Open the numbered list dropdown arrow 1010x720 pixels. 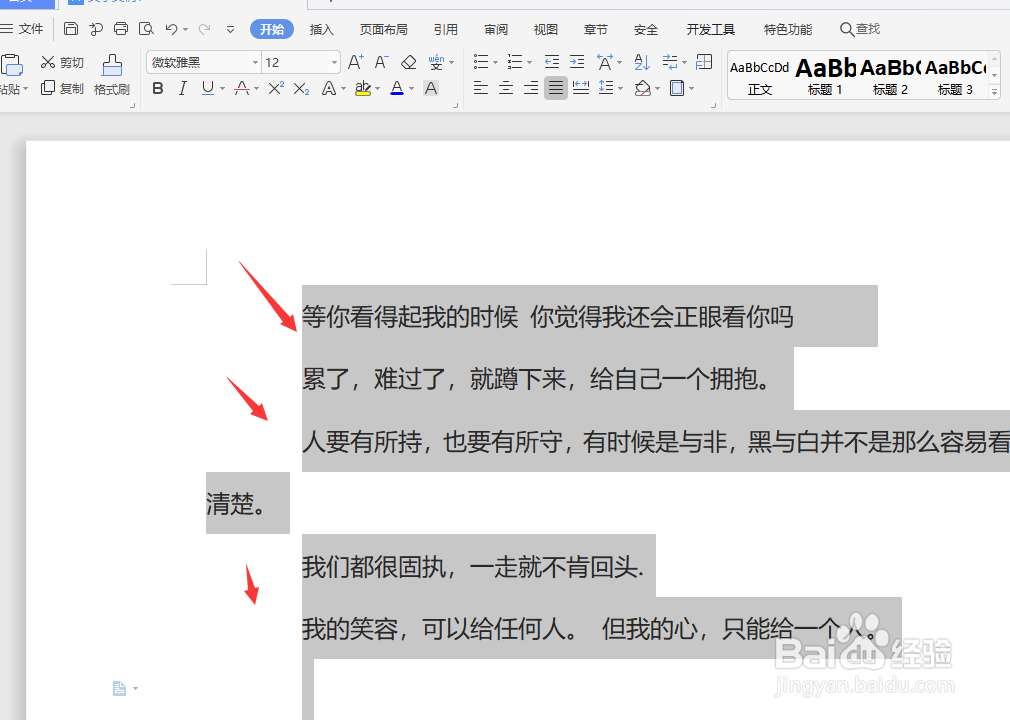click(529, 62)
